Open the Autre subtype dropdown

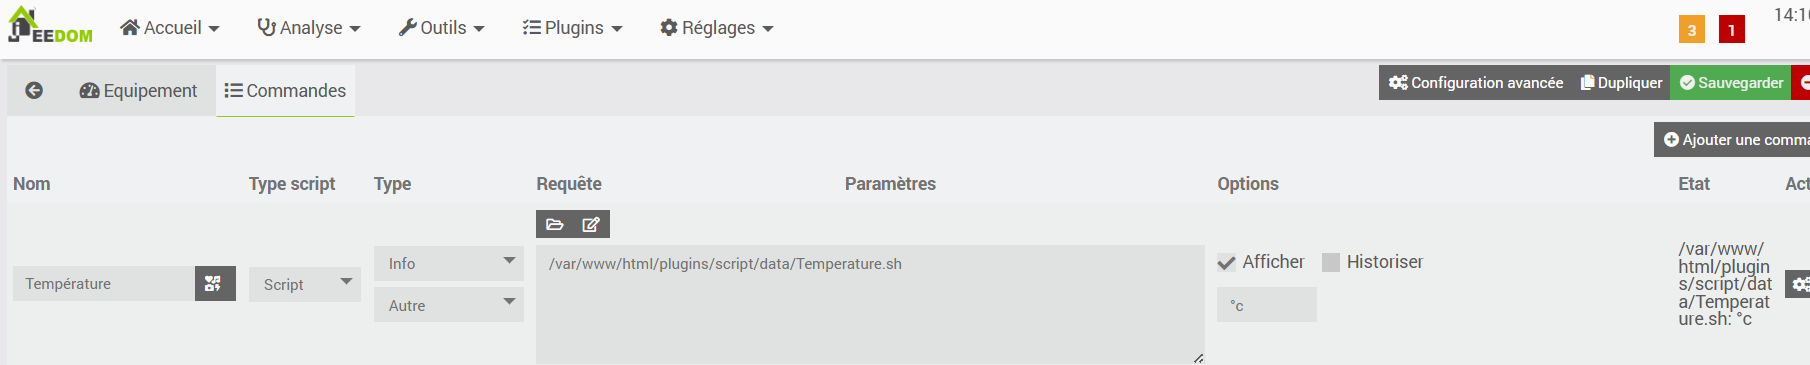point(449,305)
